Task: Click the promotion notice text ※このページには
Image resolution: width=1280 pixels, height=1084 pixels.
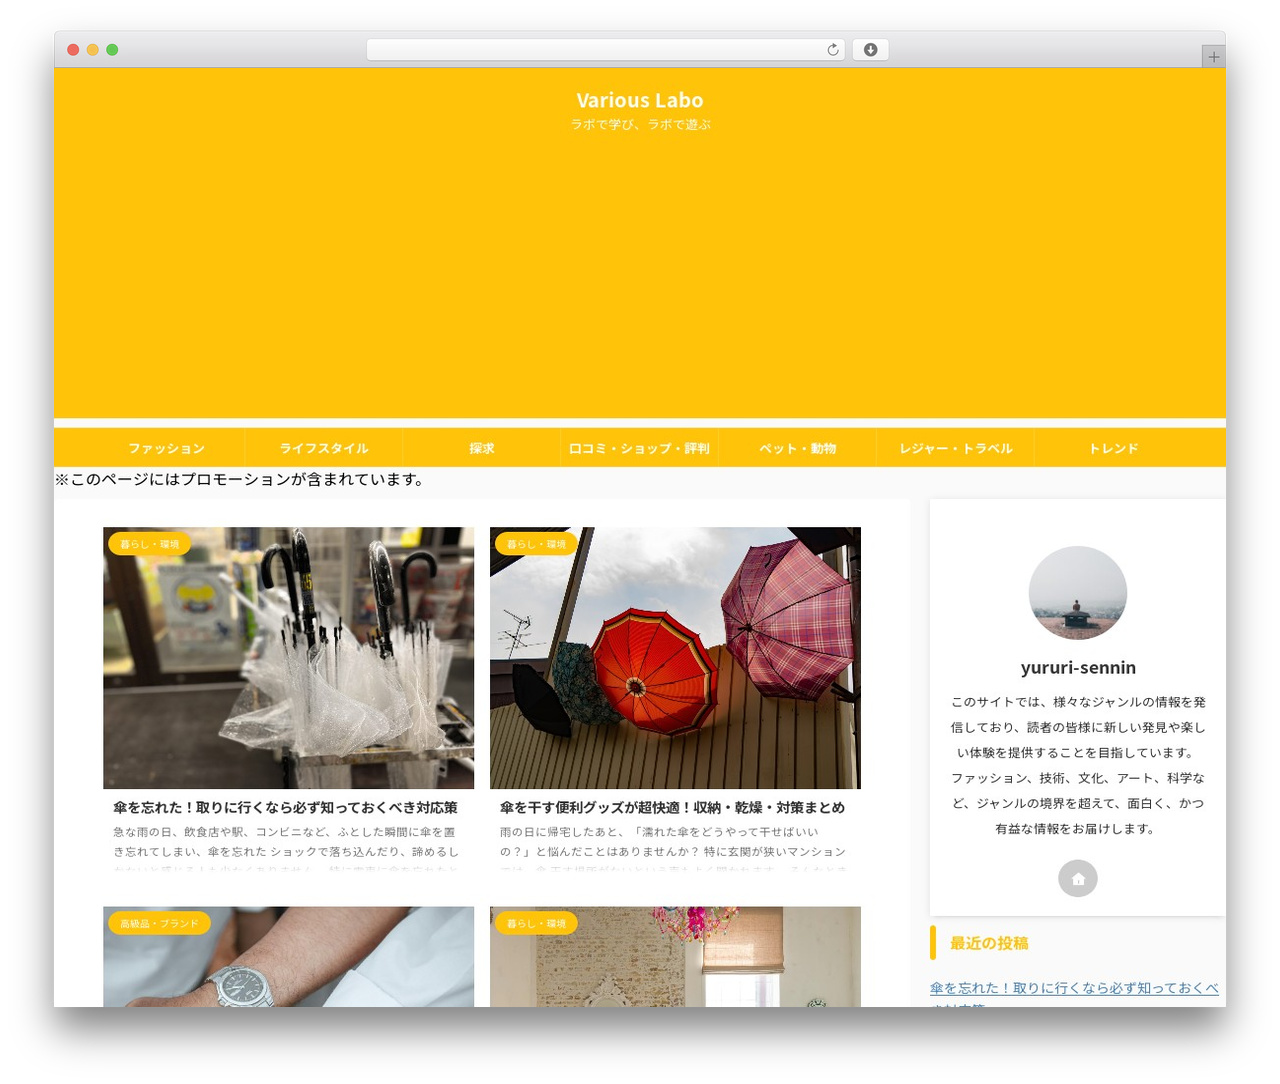Action: [x=240, y=479]
